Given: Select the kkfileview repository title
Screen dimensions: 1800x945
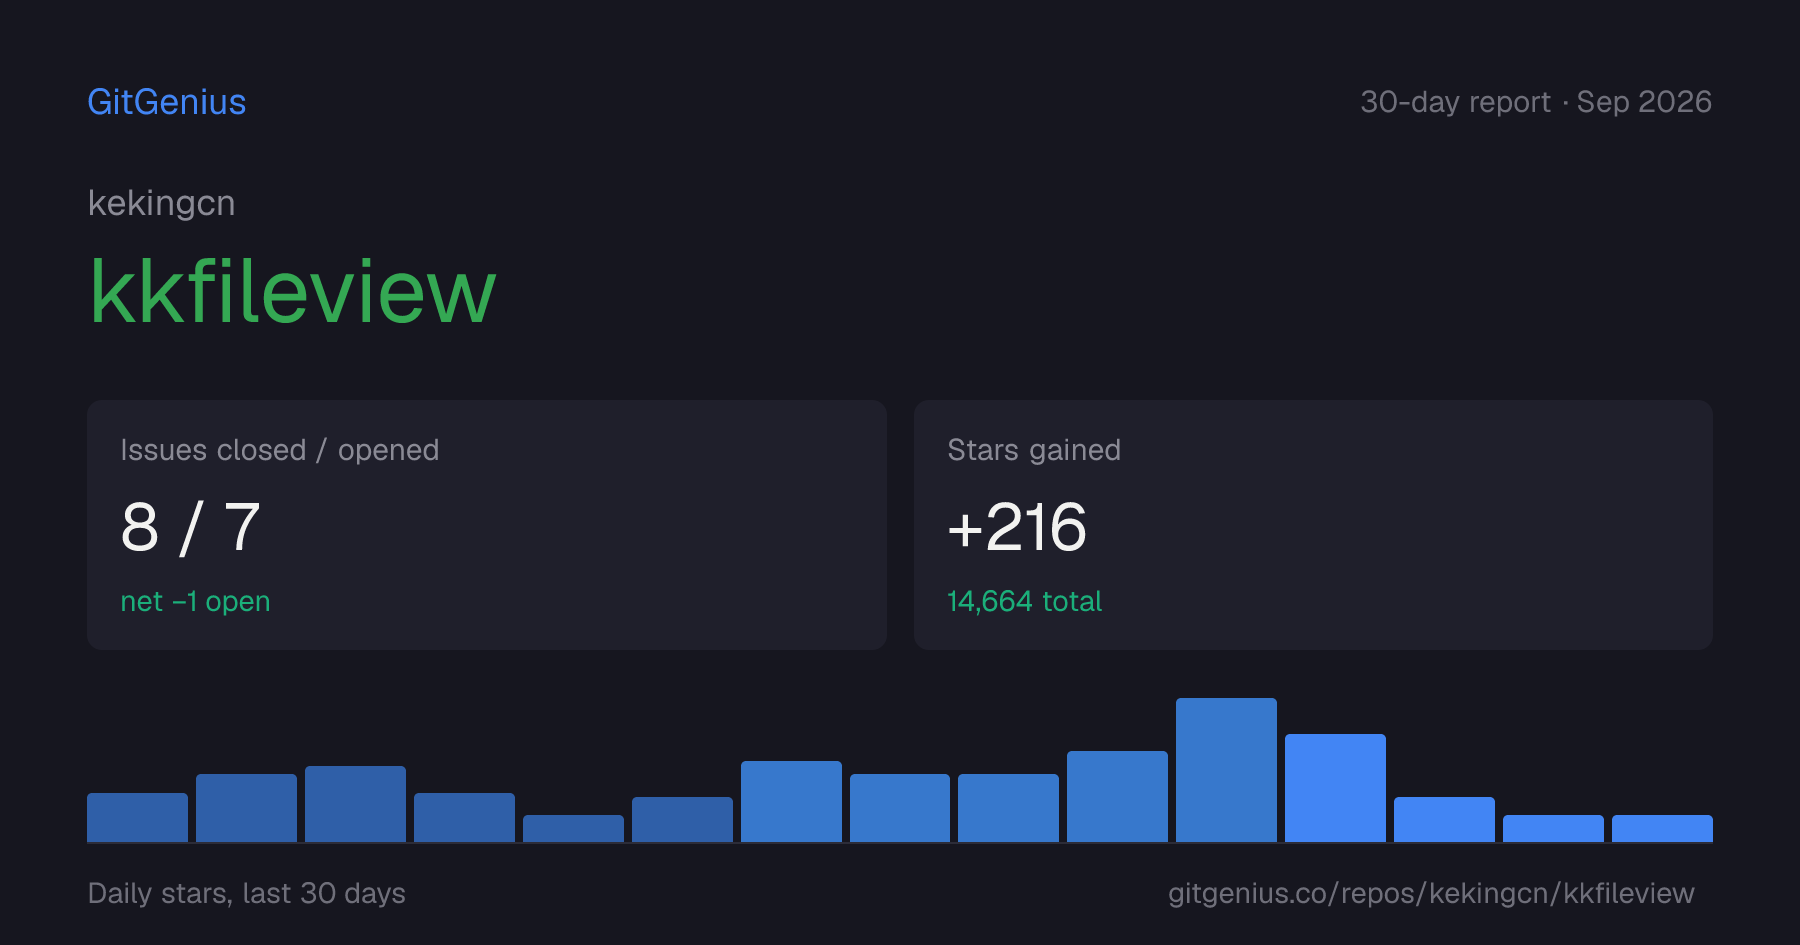Looking at the screenshot, I should coord(293,292).
